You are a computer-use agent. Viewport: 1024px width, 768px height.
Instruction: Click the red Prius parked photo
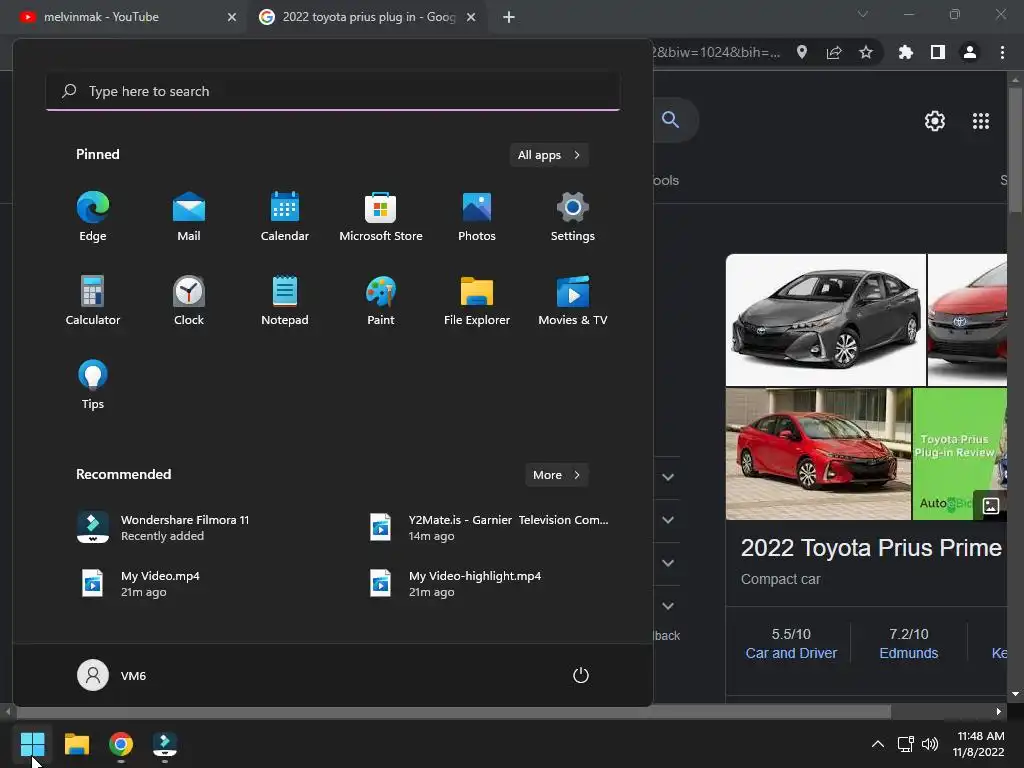pos(818,454)
